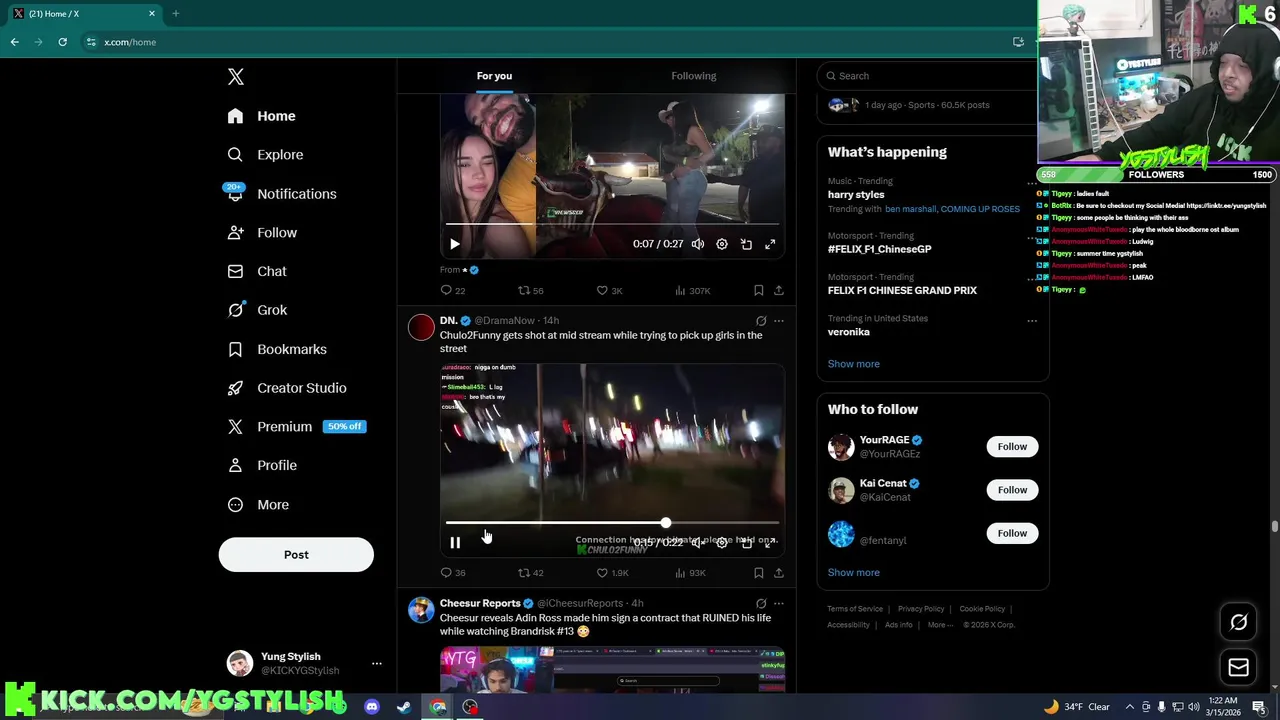Follow the @fentanyl account
Image resolution: width=1280 pixels, height=720 pixels.
tap(1012, 533)
